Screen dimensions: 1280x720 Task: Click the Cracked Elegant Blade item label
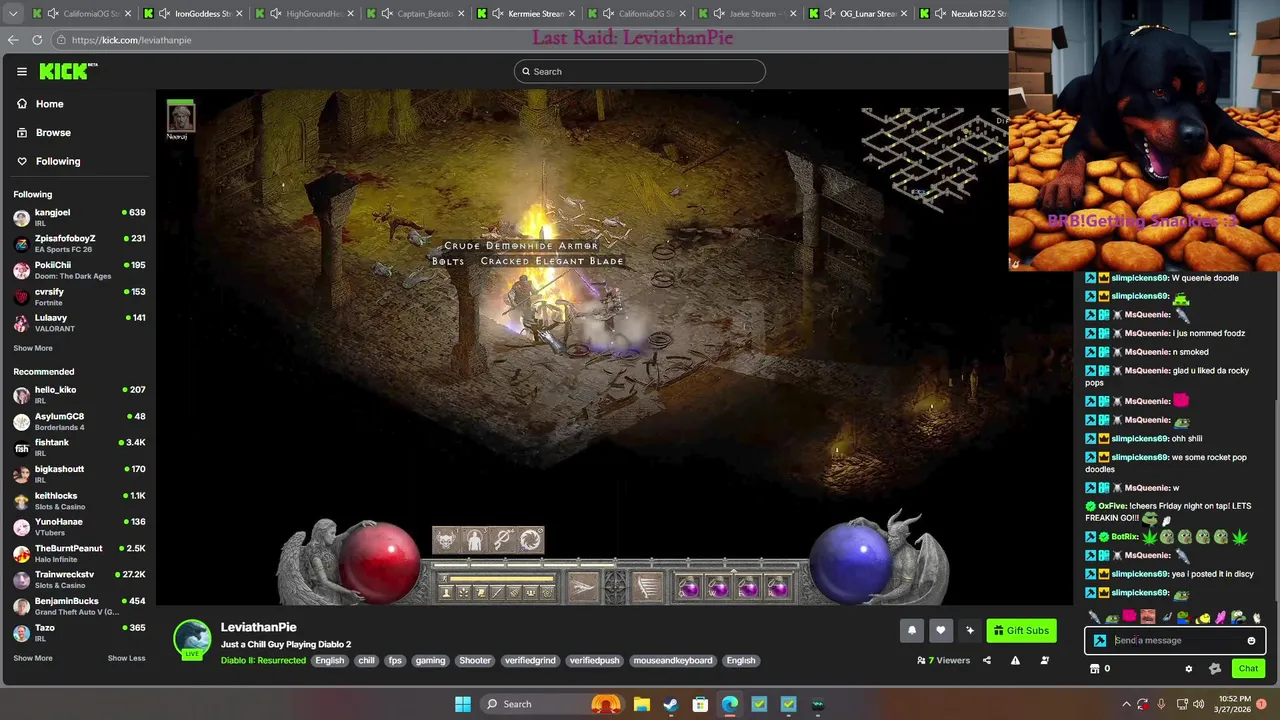(x=552, y=261)
